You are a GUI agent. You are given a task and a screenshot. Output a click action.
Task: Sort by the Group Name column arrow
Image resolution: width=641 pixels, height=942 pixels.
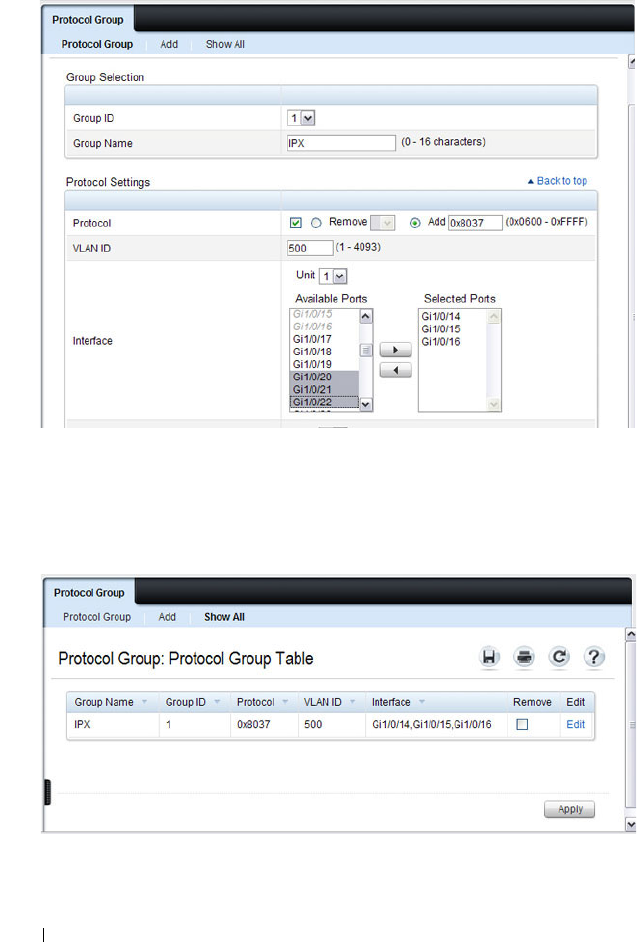[x=144, y=702]
